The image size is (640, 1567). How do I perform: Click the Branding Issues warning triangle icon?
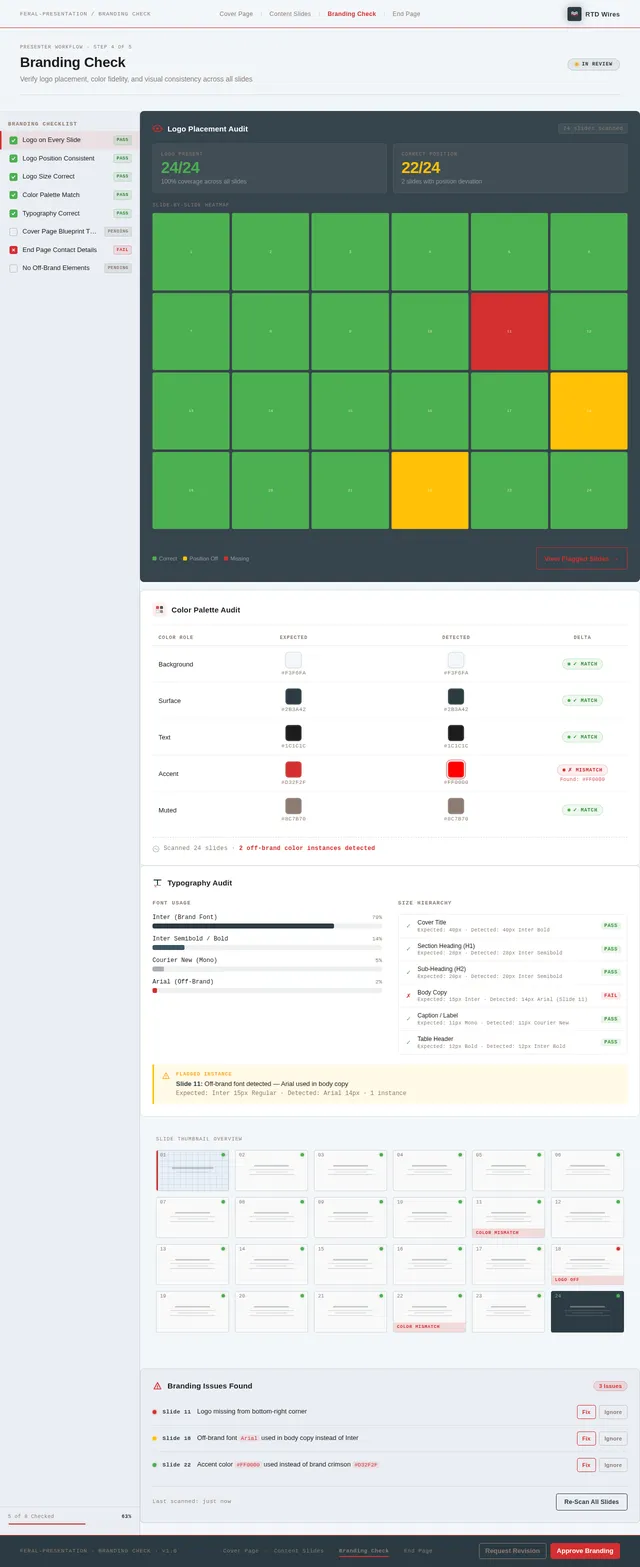157,1386
